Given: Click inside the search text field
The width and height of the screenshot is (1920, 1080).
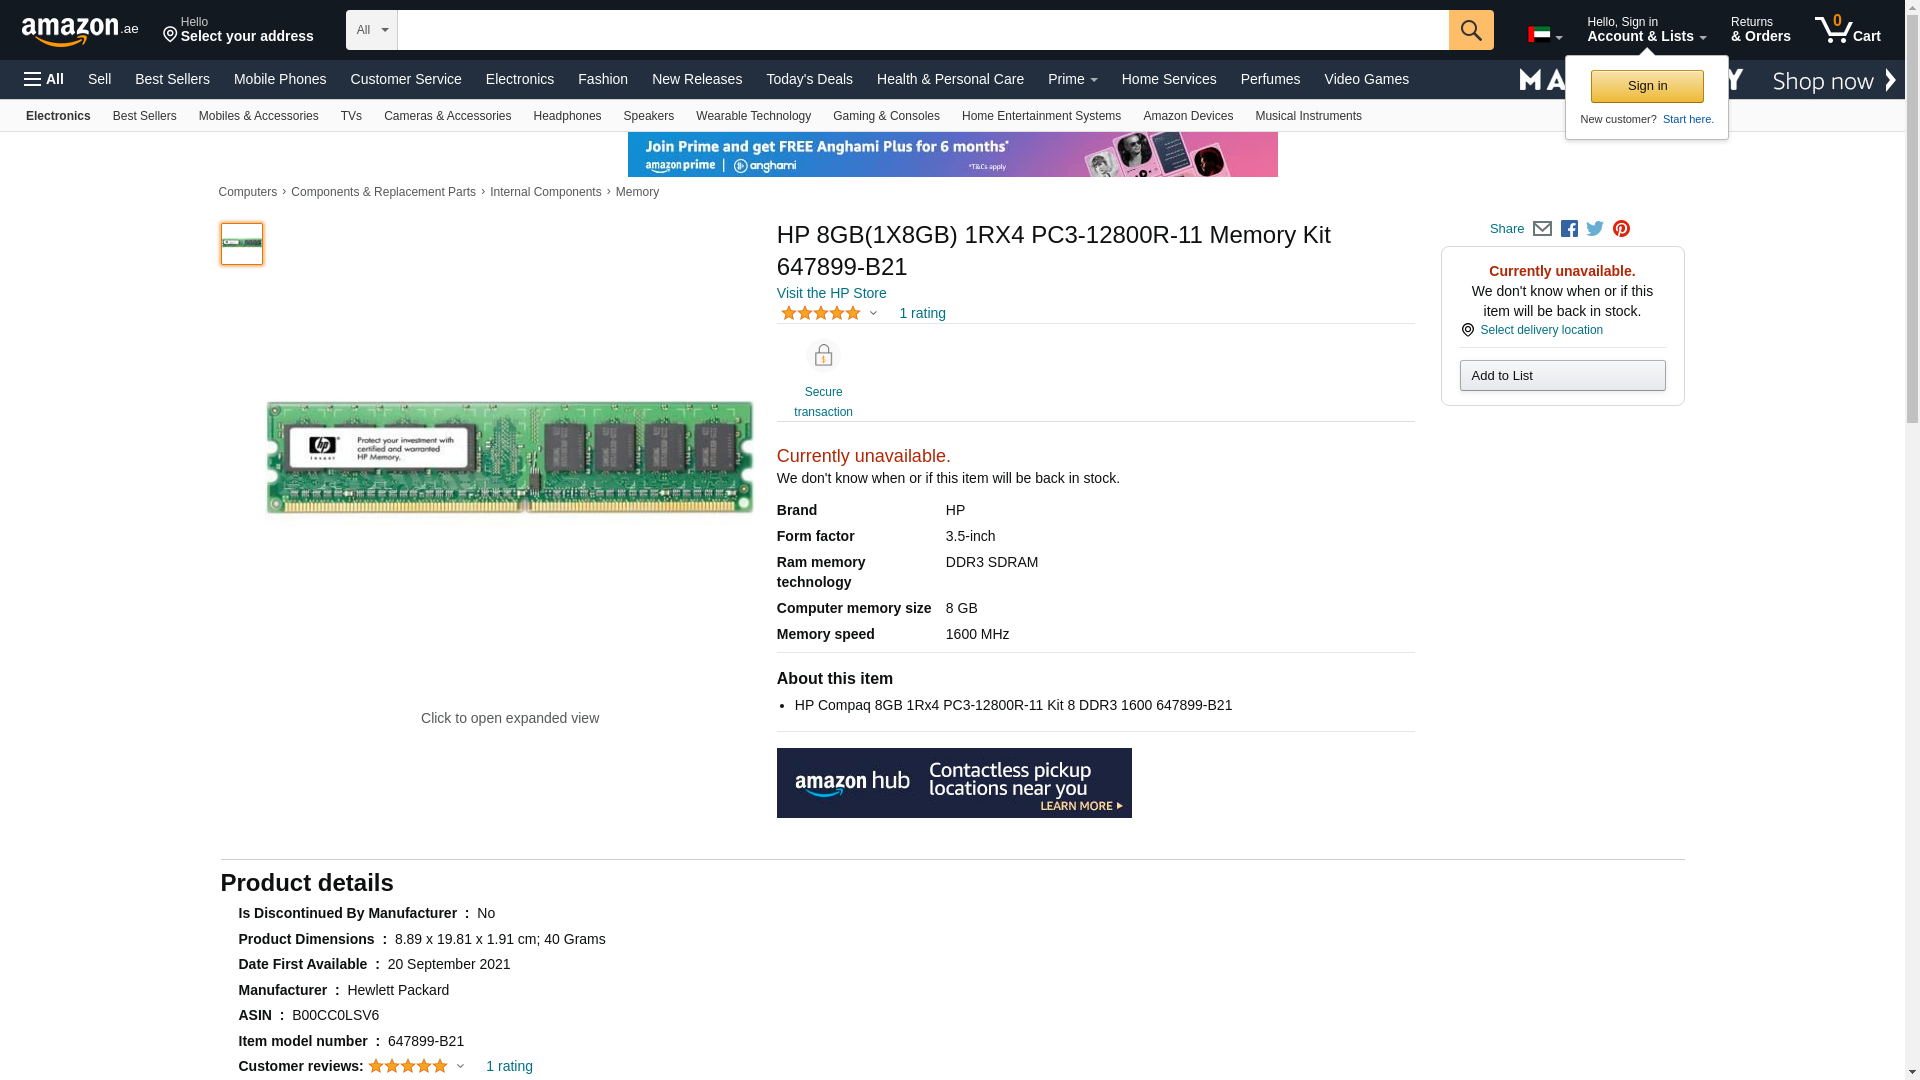Looking at the screenshot, I should (x=922, y=30).
